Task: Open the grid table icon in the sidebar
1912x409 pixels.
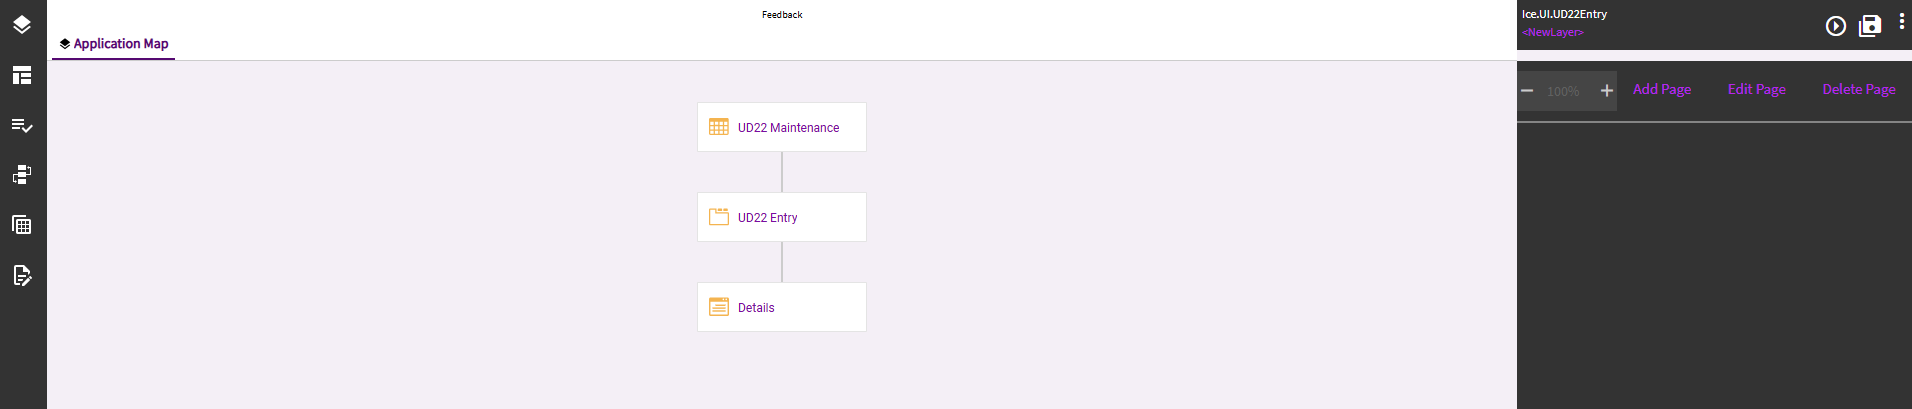Action: tap(22, 225)
